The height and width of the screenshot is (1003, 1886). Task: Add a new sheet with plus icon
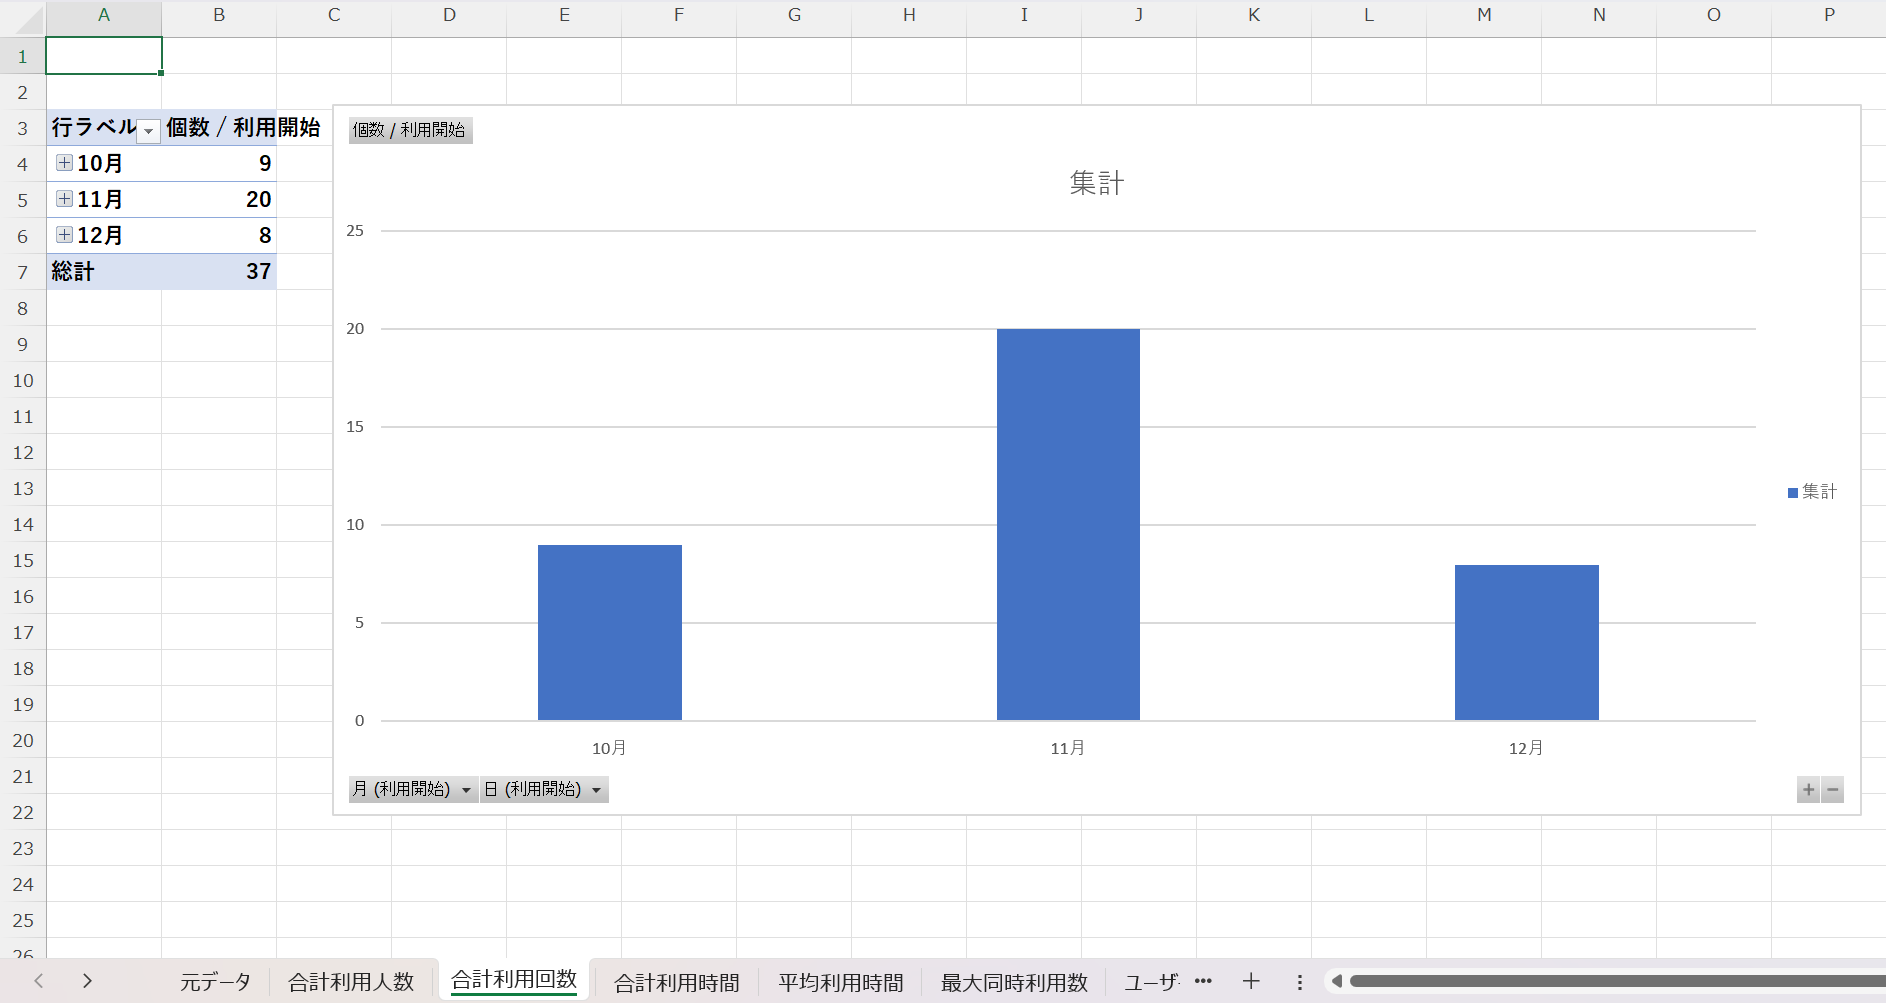(1251, 981)
